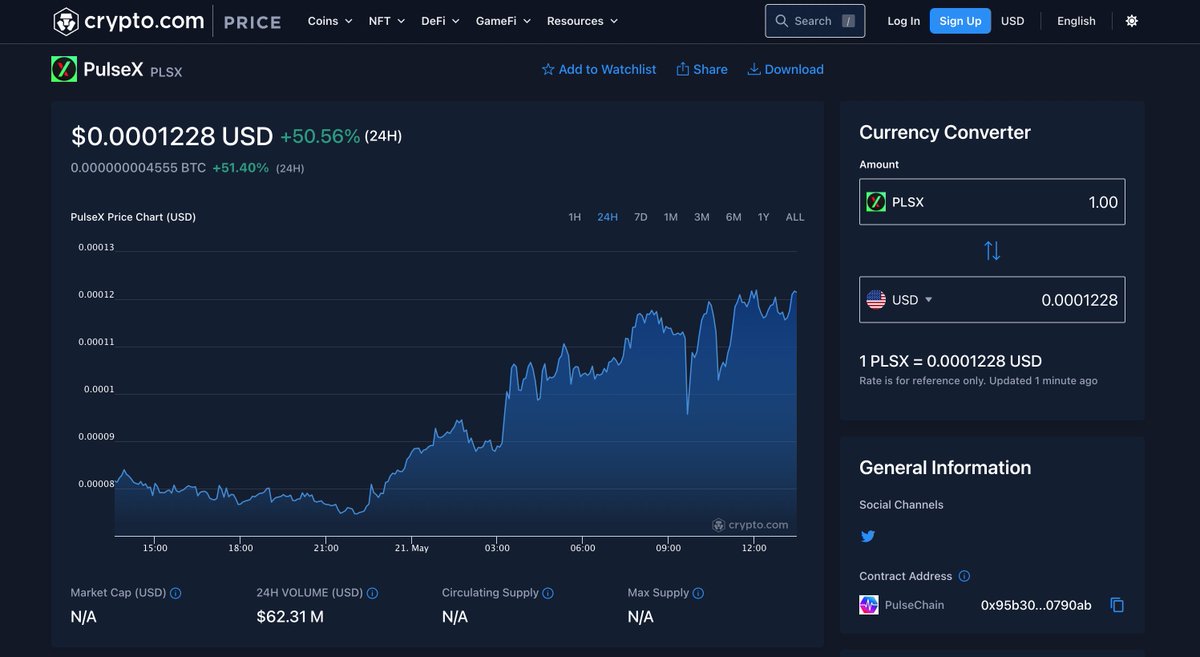Viewport: 1200px width, 657px height.
Task: Click the PRICE header label
Action: coord(253,21)
